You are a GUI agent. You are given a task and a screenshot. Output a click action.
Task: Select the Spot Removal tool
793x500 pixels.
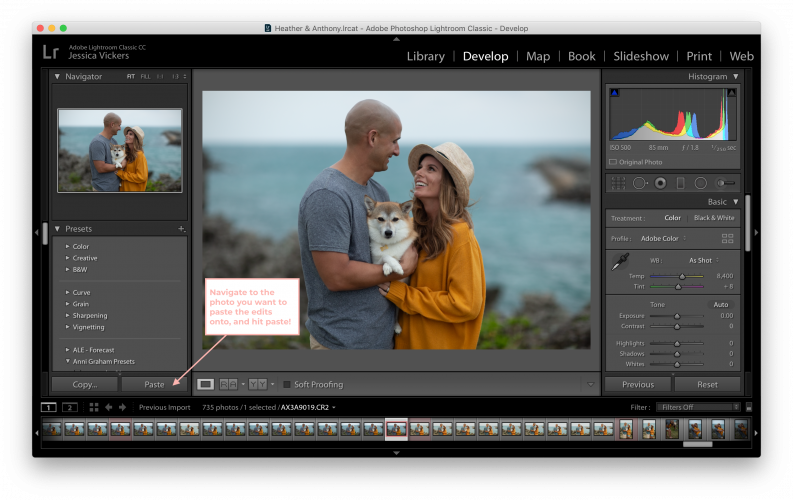click(x=639, y=183)
